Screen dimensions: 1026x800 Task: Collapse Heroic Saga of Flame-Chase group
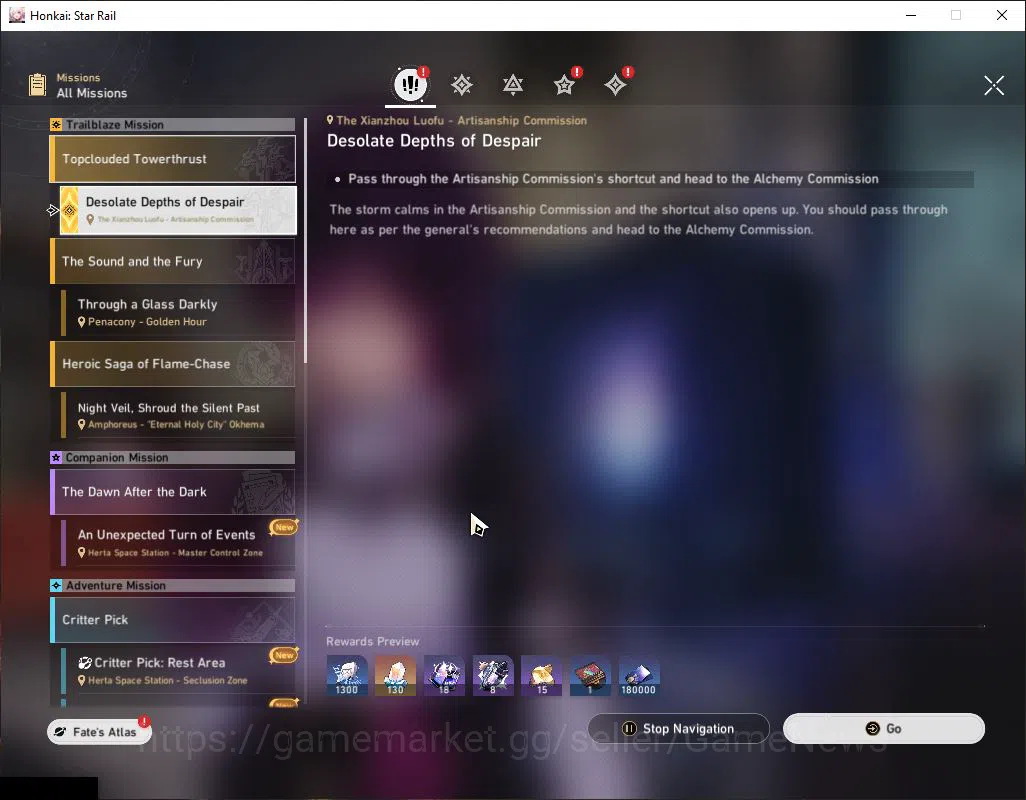pyautogui.click(x=173, y=364)
